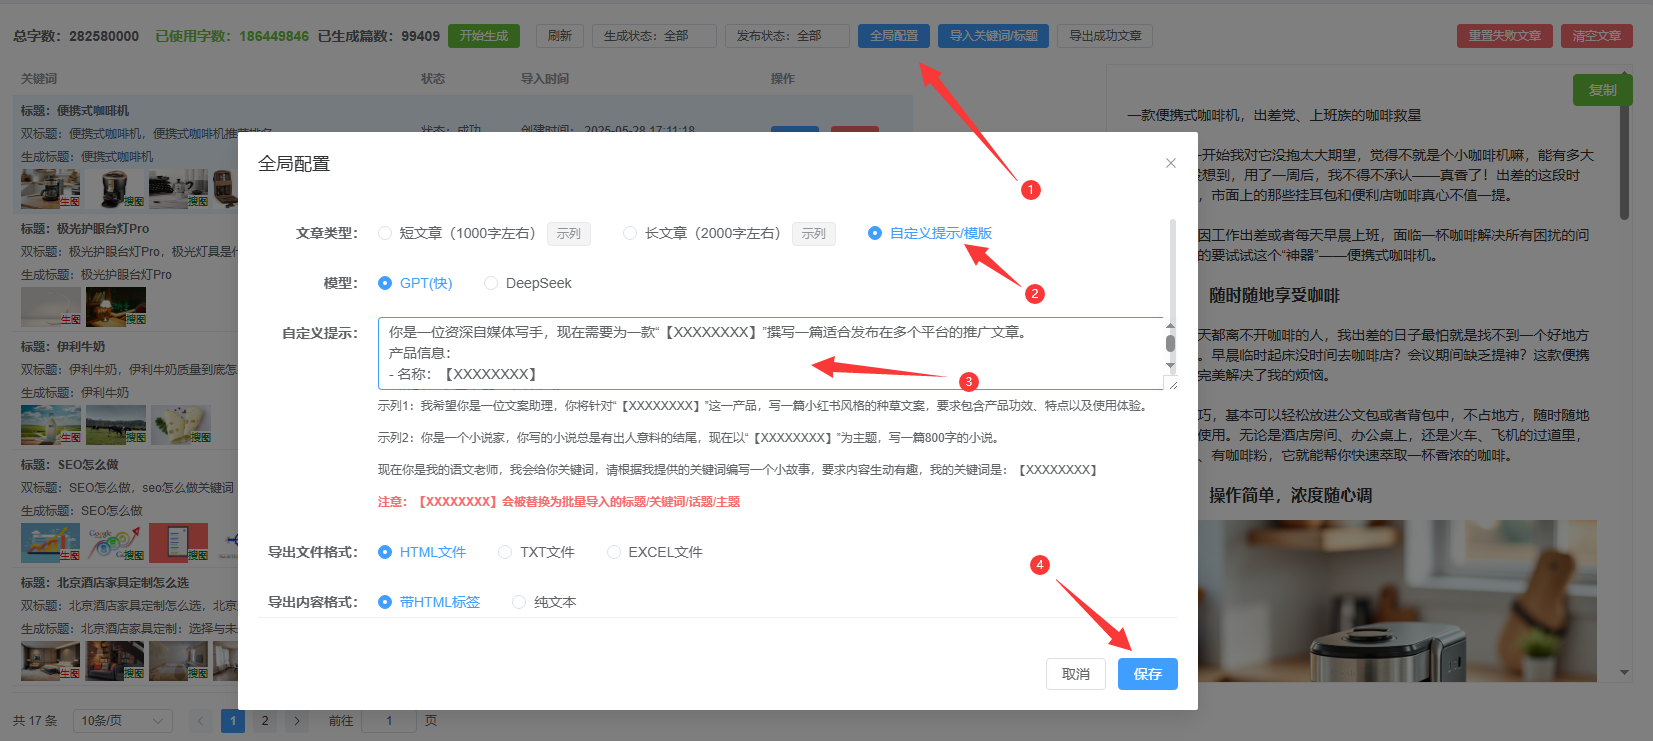Close the 全局配置 dialog with the X
The width and height of the screenshot is (1653, 741).
[1171, 163]
